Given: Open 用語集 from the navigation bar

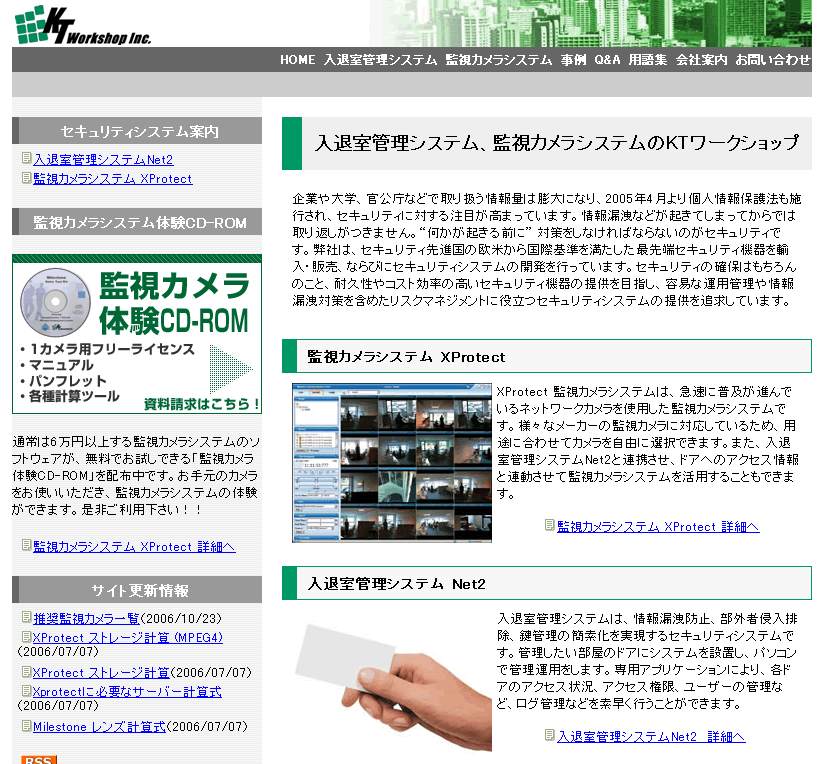Looking at the screenshot, I should (647, 60).
